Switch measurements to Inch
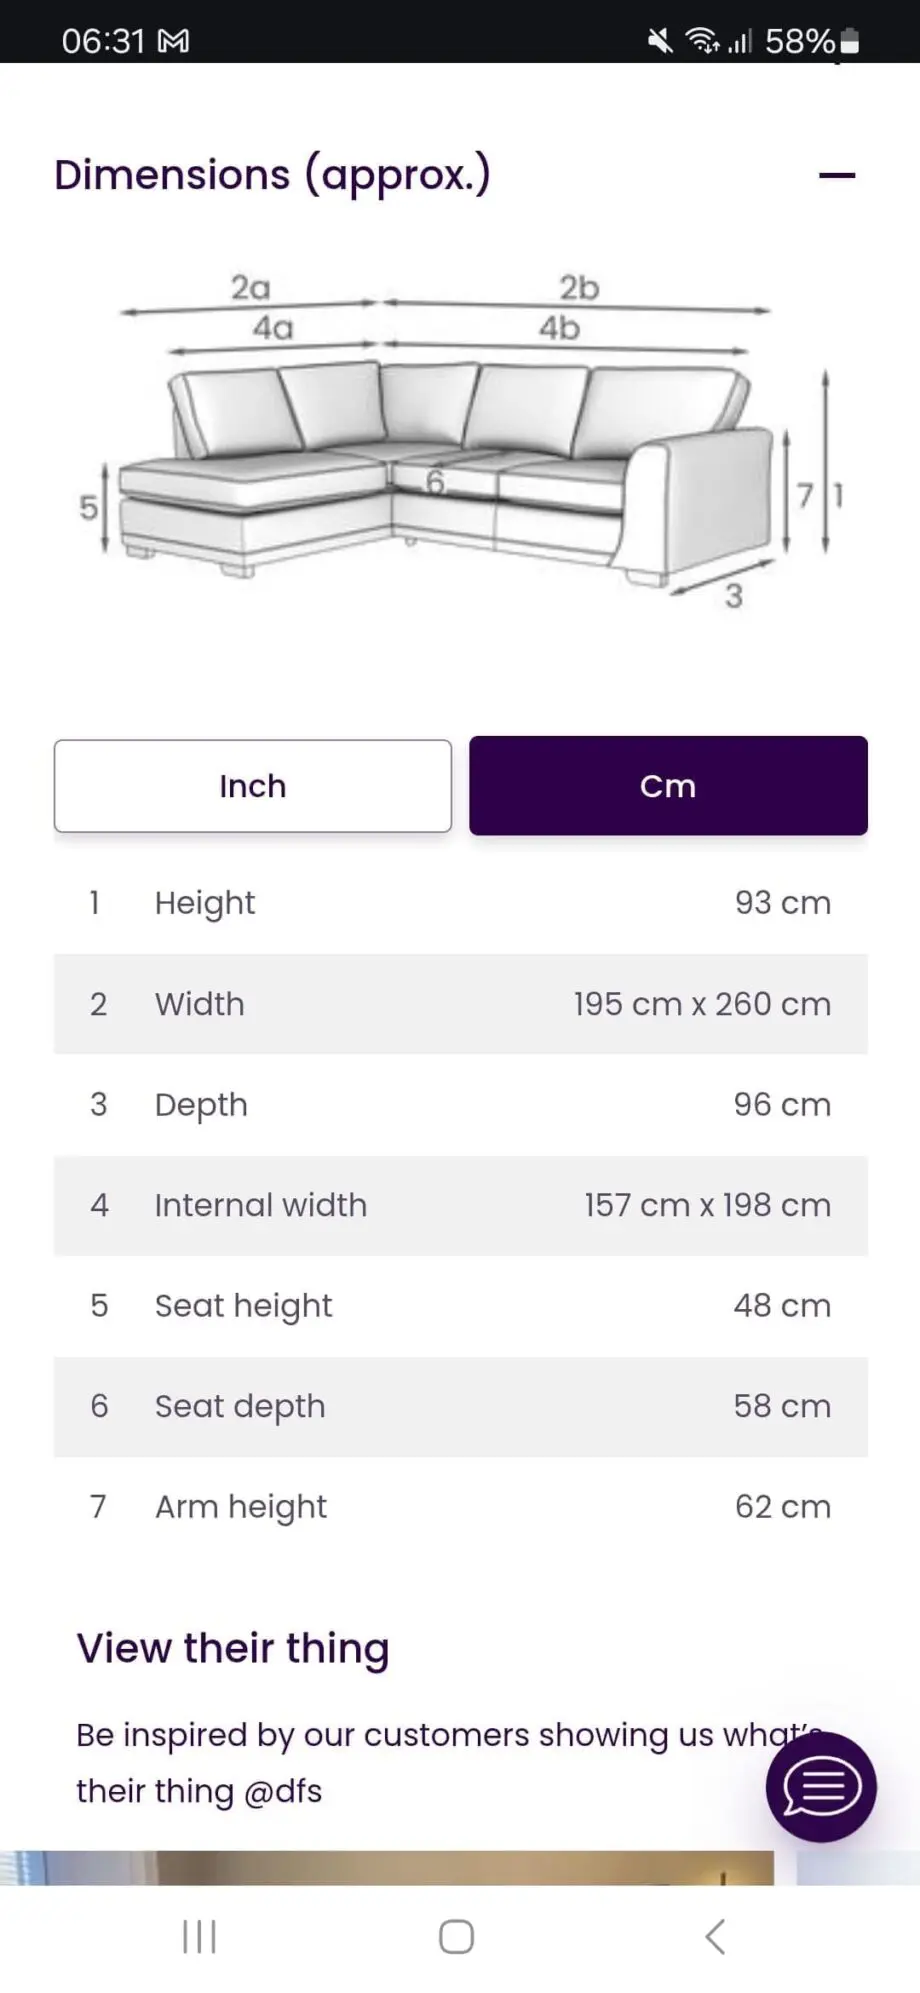The width and height of the screenshot is (920, 1993). point(253,786)
